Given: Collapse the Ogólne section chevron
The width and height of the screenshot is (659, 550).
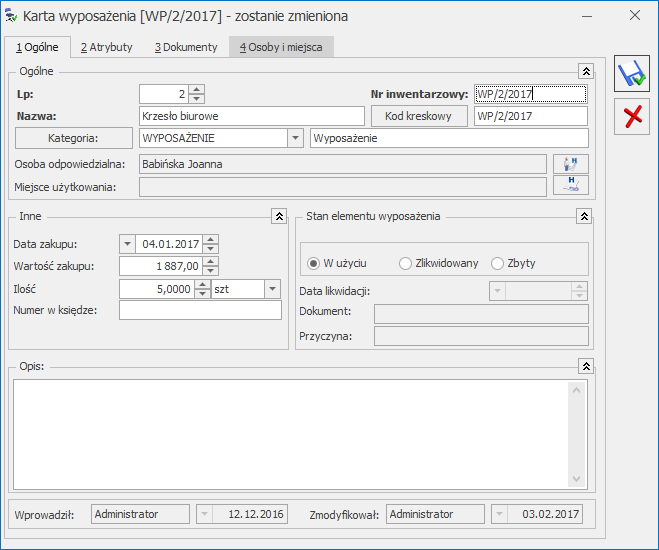Looking at the screenshot, I should [586, 72].
